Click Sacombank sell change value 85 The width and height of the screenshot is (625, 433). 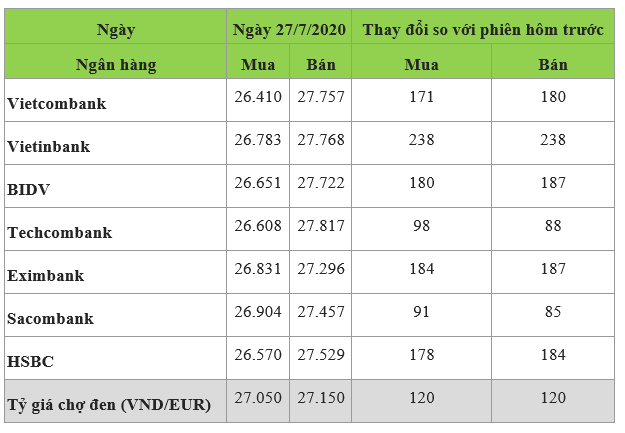coord(553,311)
